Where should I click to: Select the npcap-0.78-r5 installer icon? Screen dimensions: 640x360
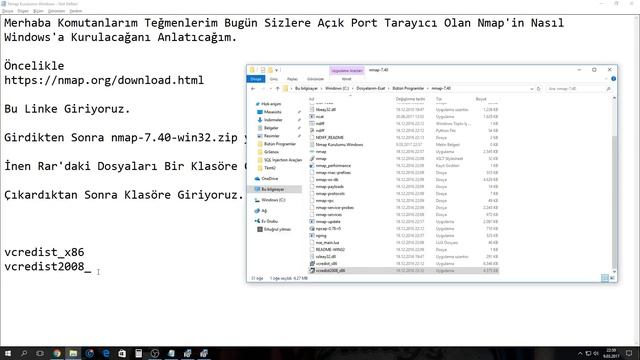pyautogui.click(x=312, y=229)
